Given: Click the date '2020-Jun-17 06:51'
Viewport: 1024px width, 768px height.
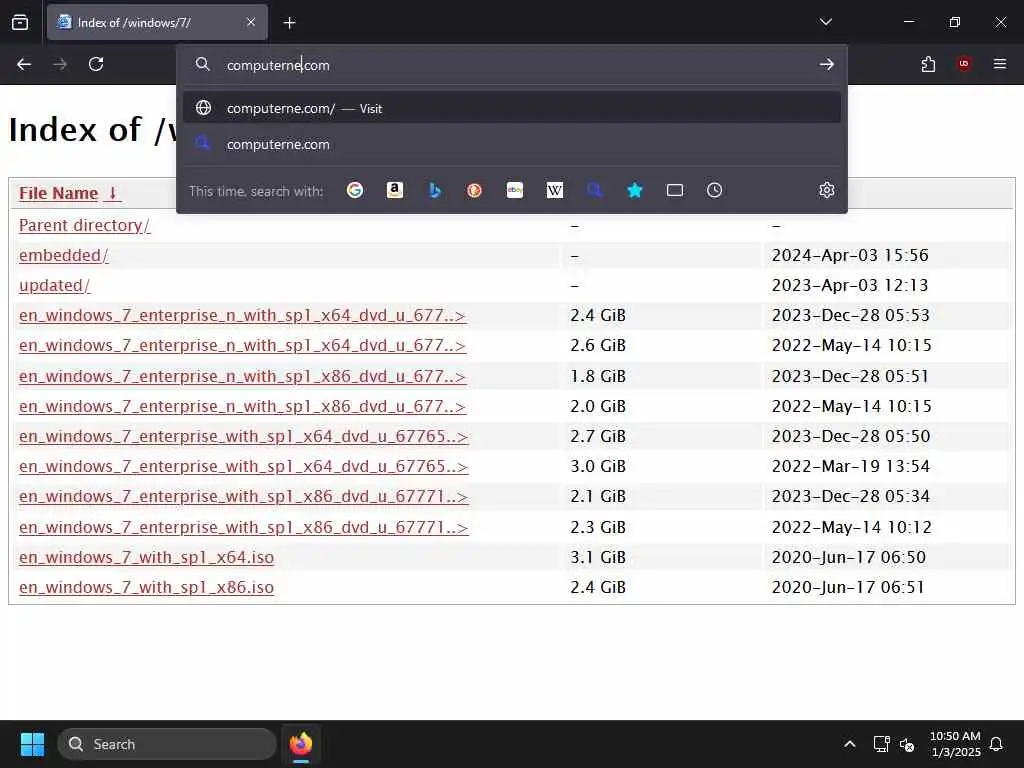Looking at the screenshot, I should (x=848, y=587).
